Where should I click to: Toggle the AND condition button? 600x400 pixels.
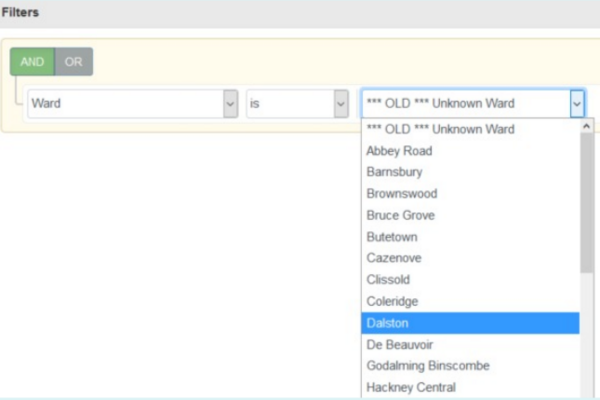coord(32,62)
